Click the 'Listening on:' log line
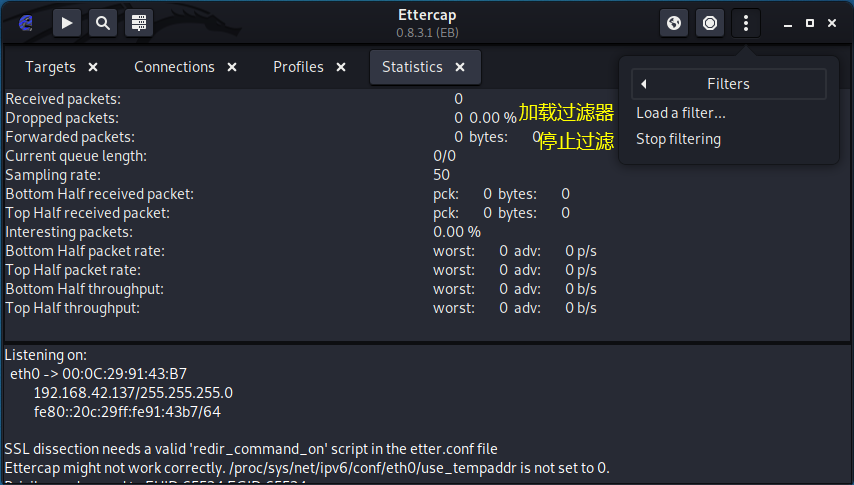The width and height of the screenshot is (854, 485). tap(46, 355)
